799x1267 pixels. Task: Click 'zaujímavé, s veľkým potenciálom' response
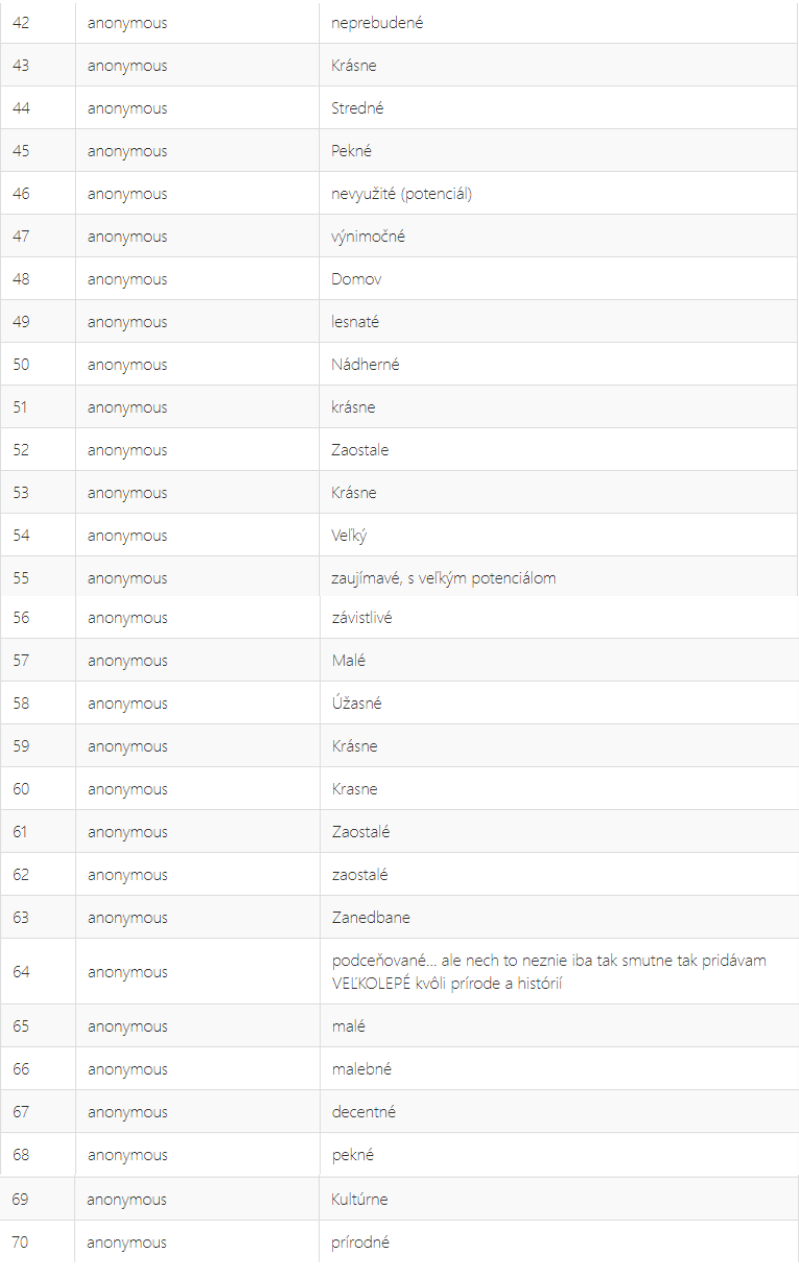click(444, 578)
